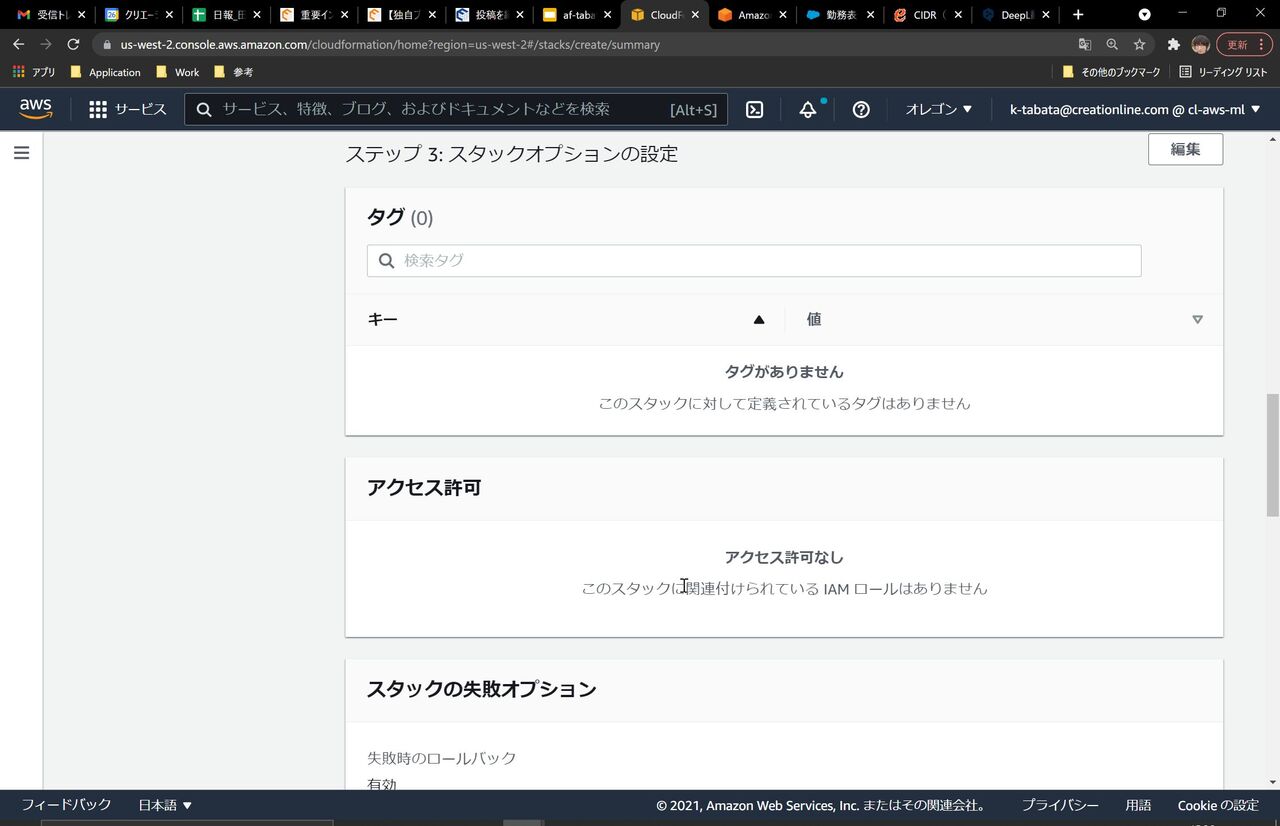Click the AWS logo home icon
This screenshot has height=826, width=1280.
click(36, 109)
